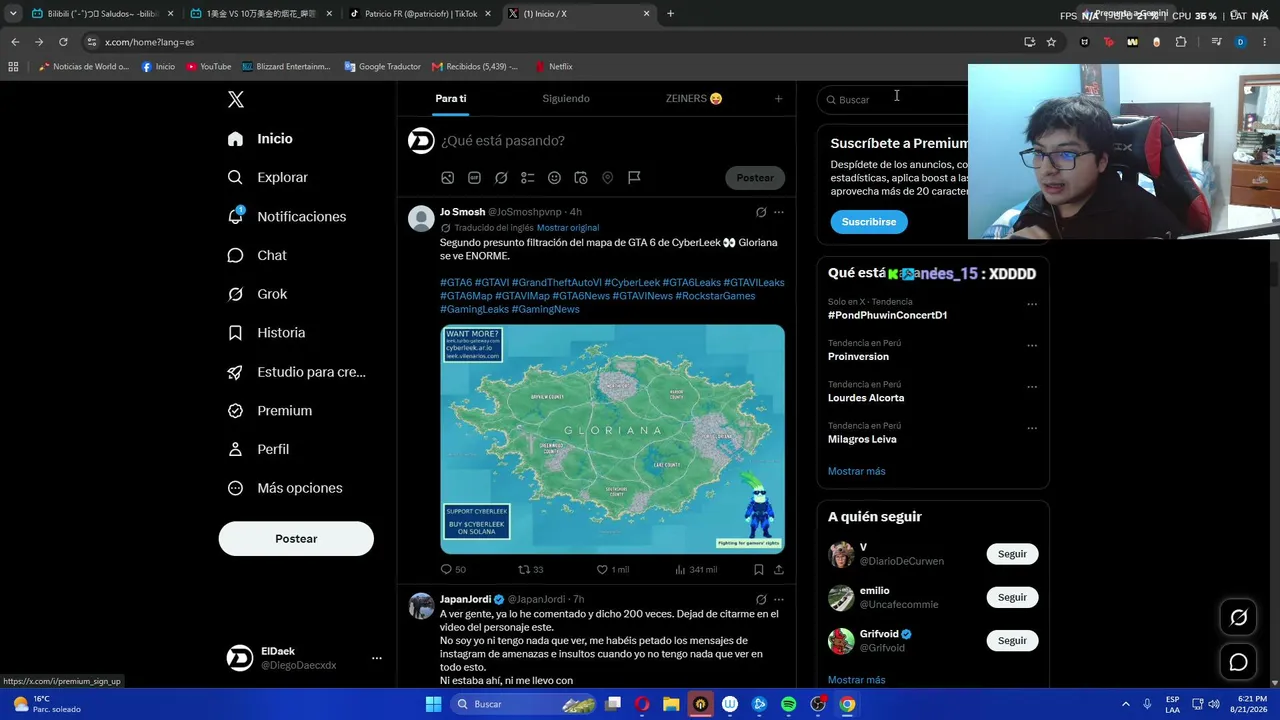Click the plus icon beside ZEINERS tab

[x=778, y=98]
